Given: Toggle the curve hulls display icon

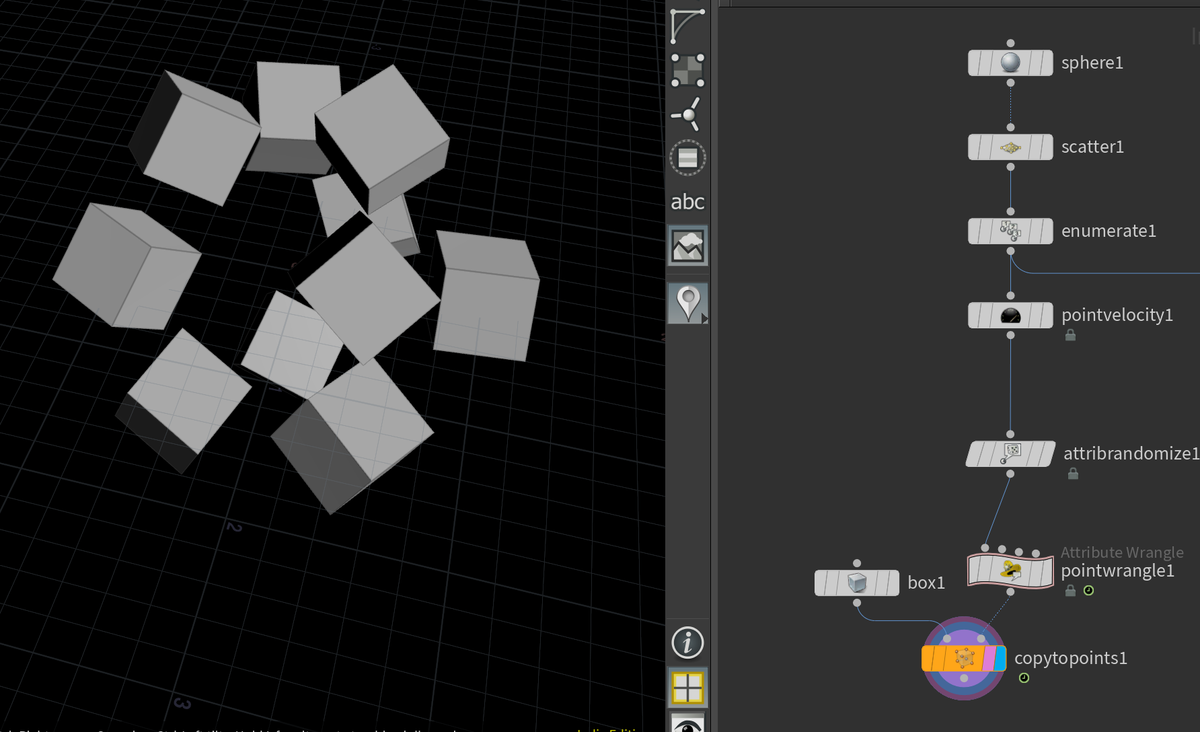Looking at the screenshot, I should coord(687,25).
